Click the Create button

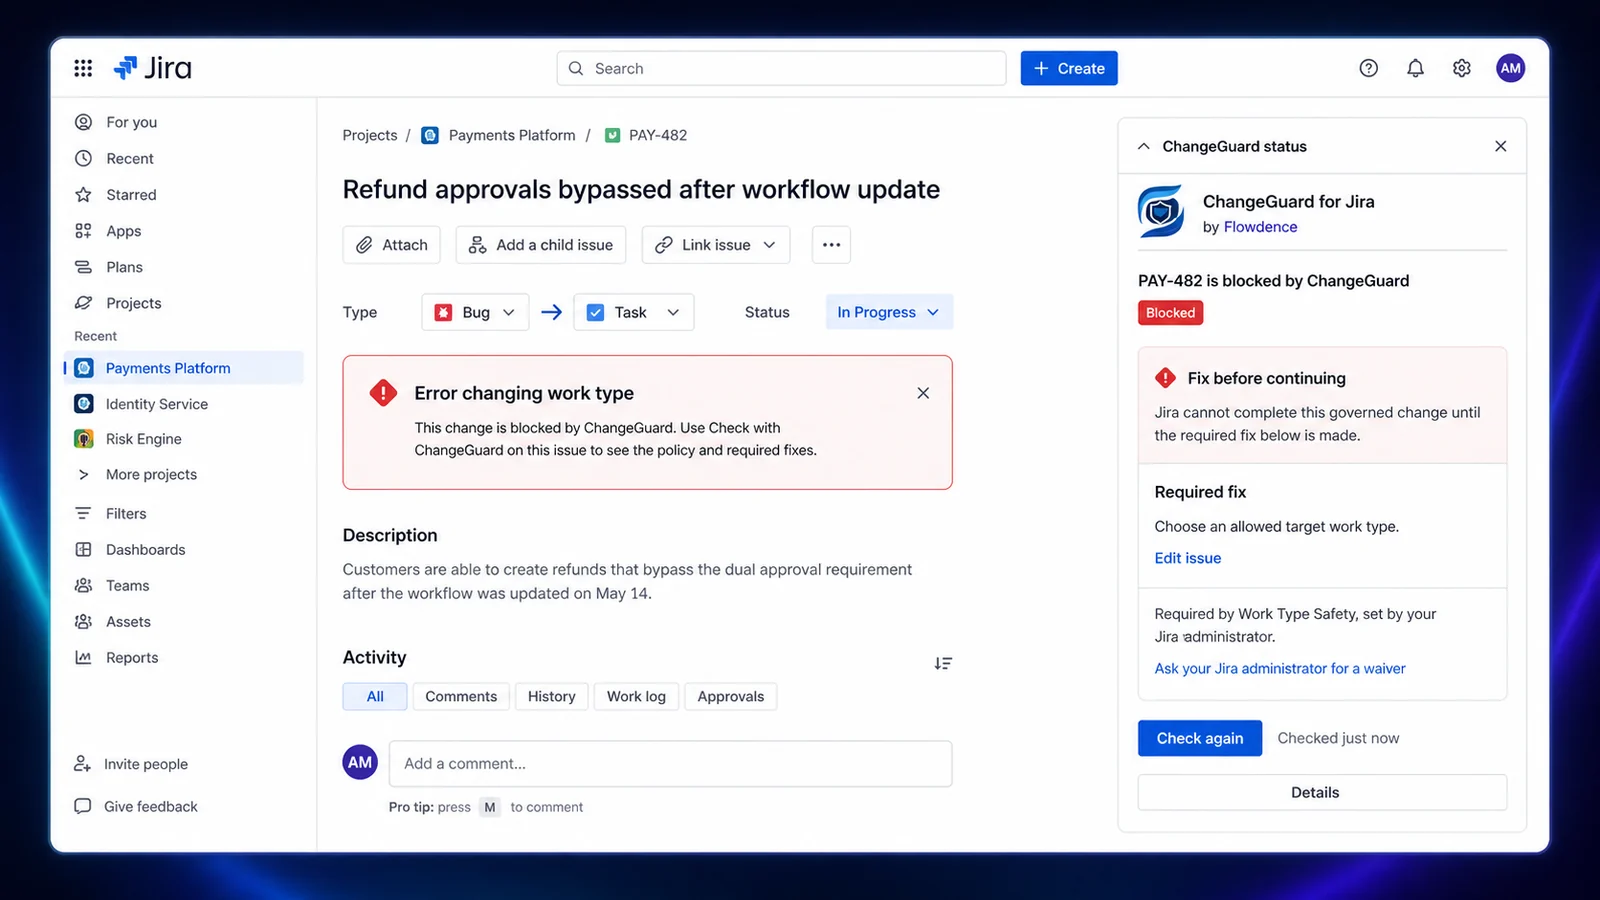[1069, 68]
